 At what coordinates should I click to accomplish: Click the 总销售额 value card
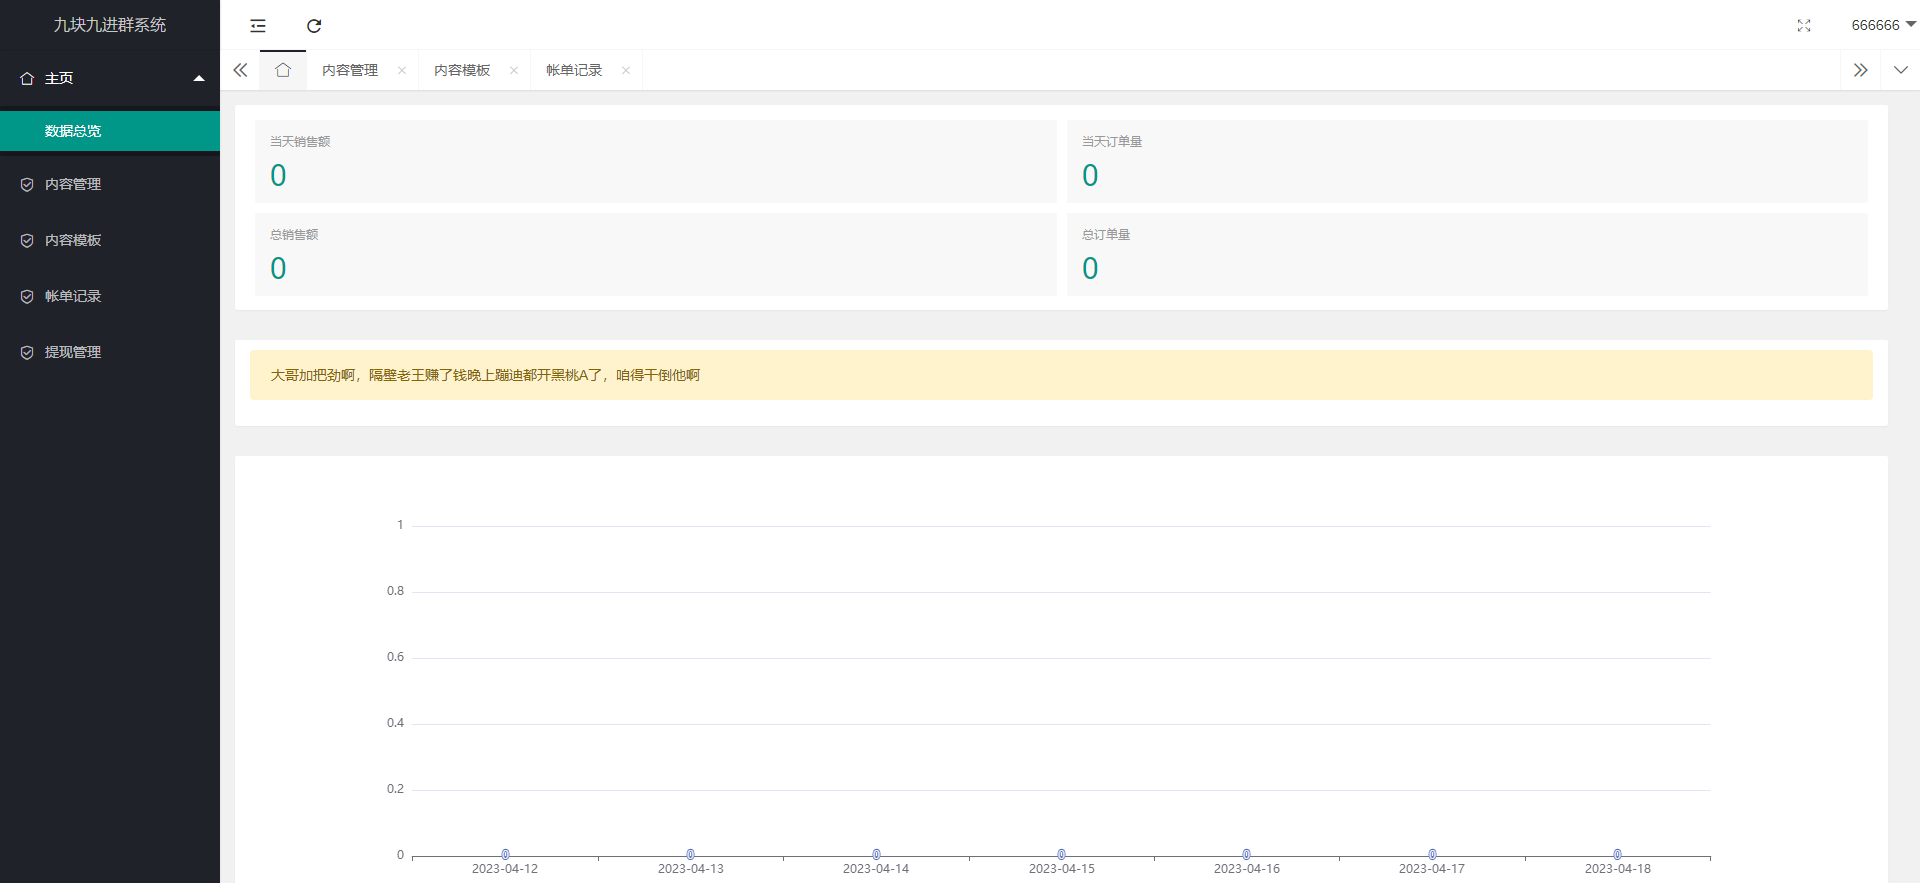(655, 254)
